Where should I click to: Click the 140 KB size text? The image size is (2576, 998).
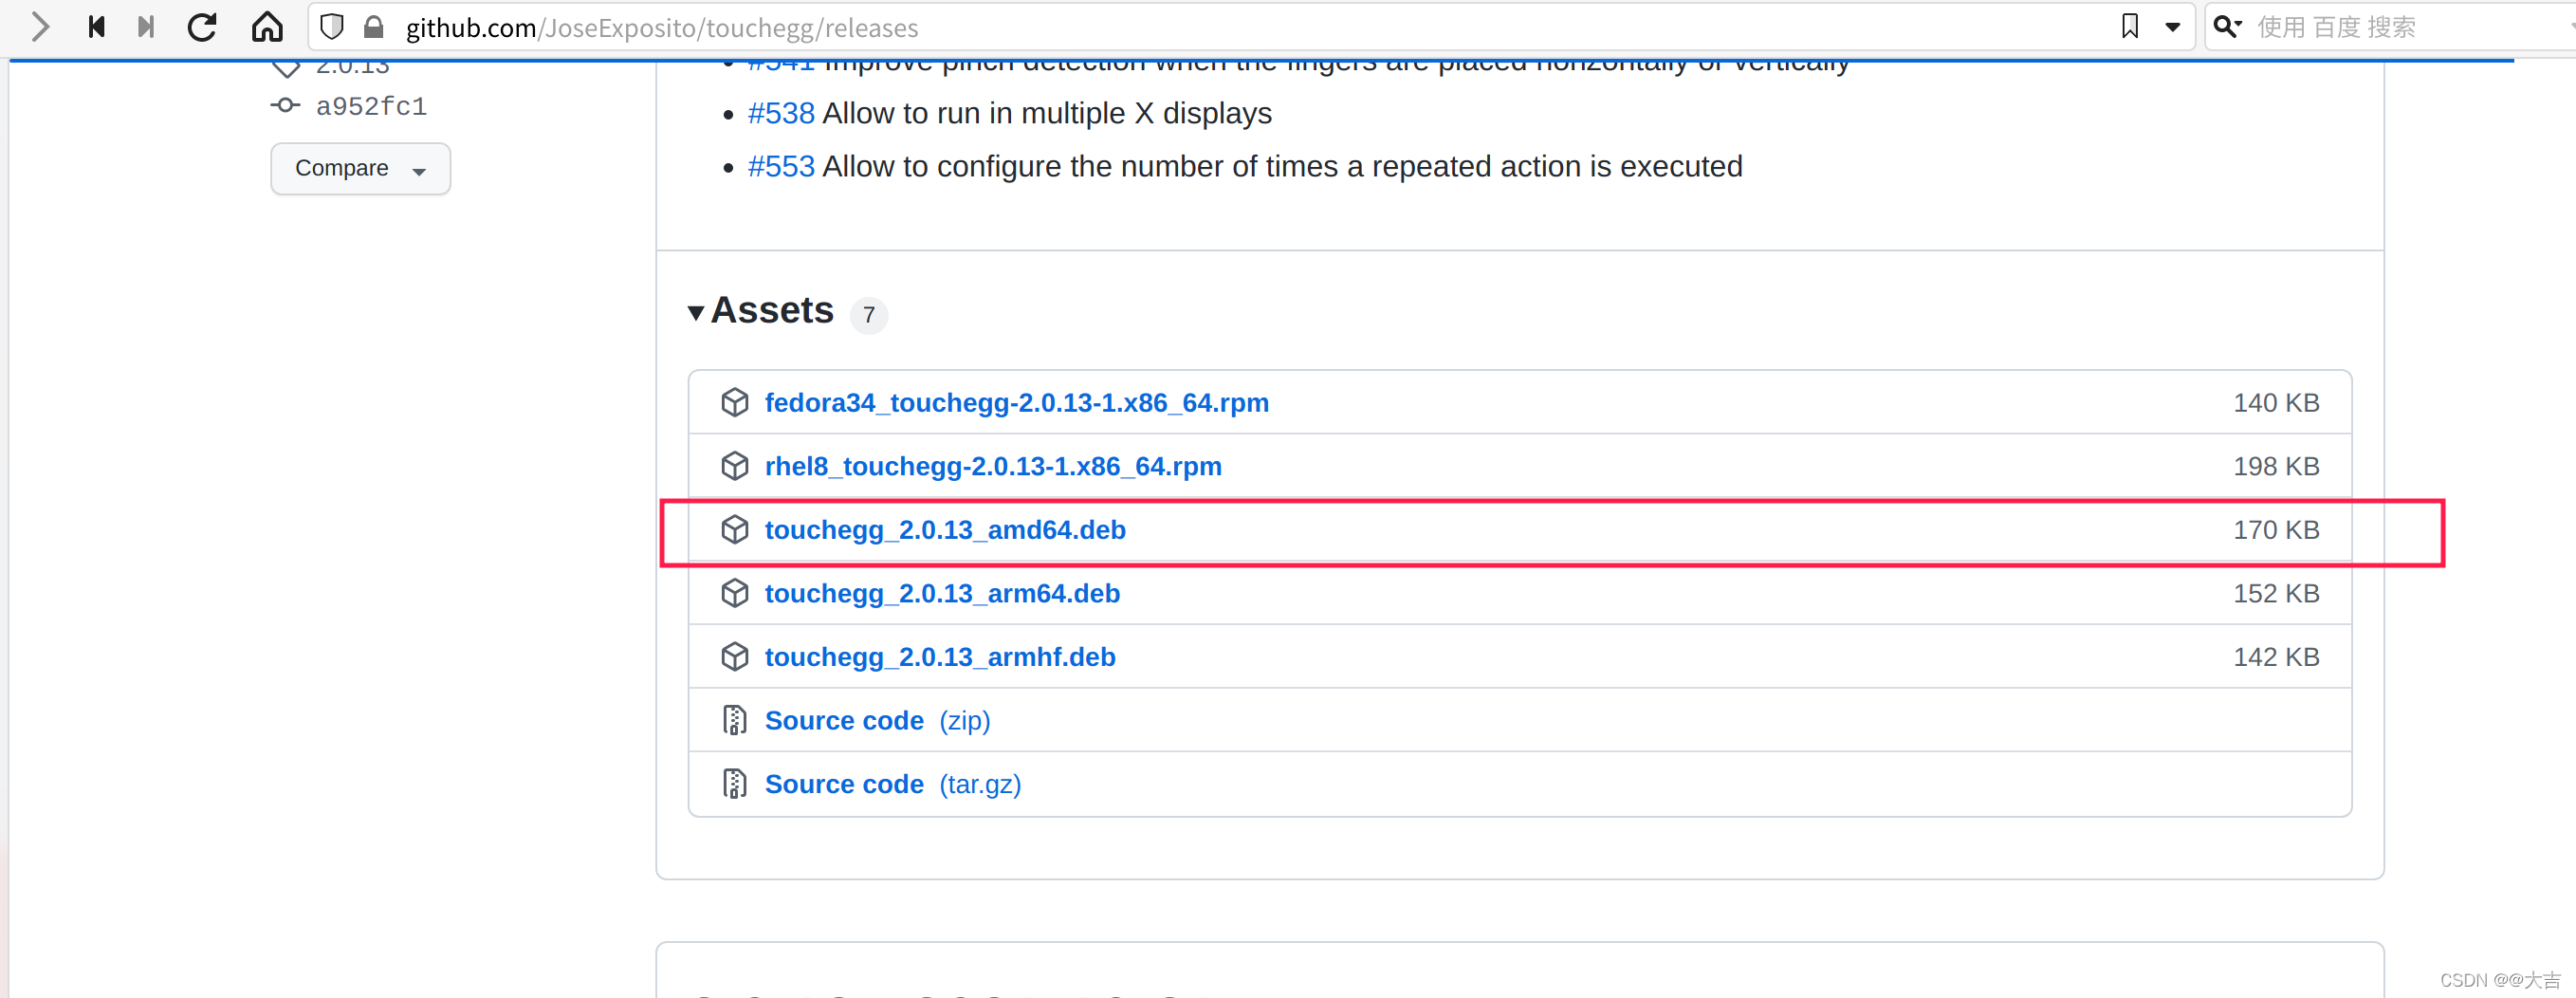(2276, 402)
